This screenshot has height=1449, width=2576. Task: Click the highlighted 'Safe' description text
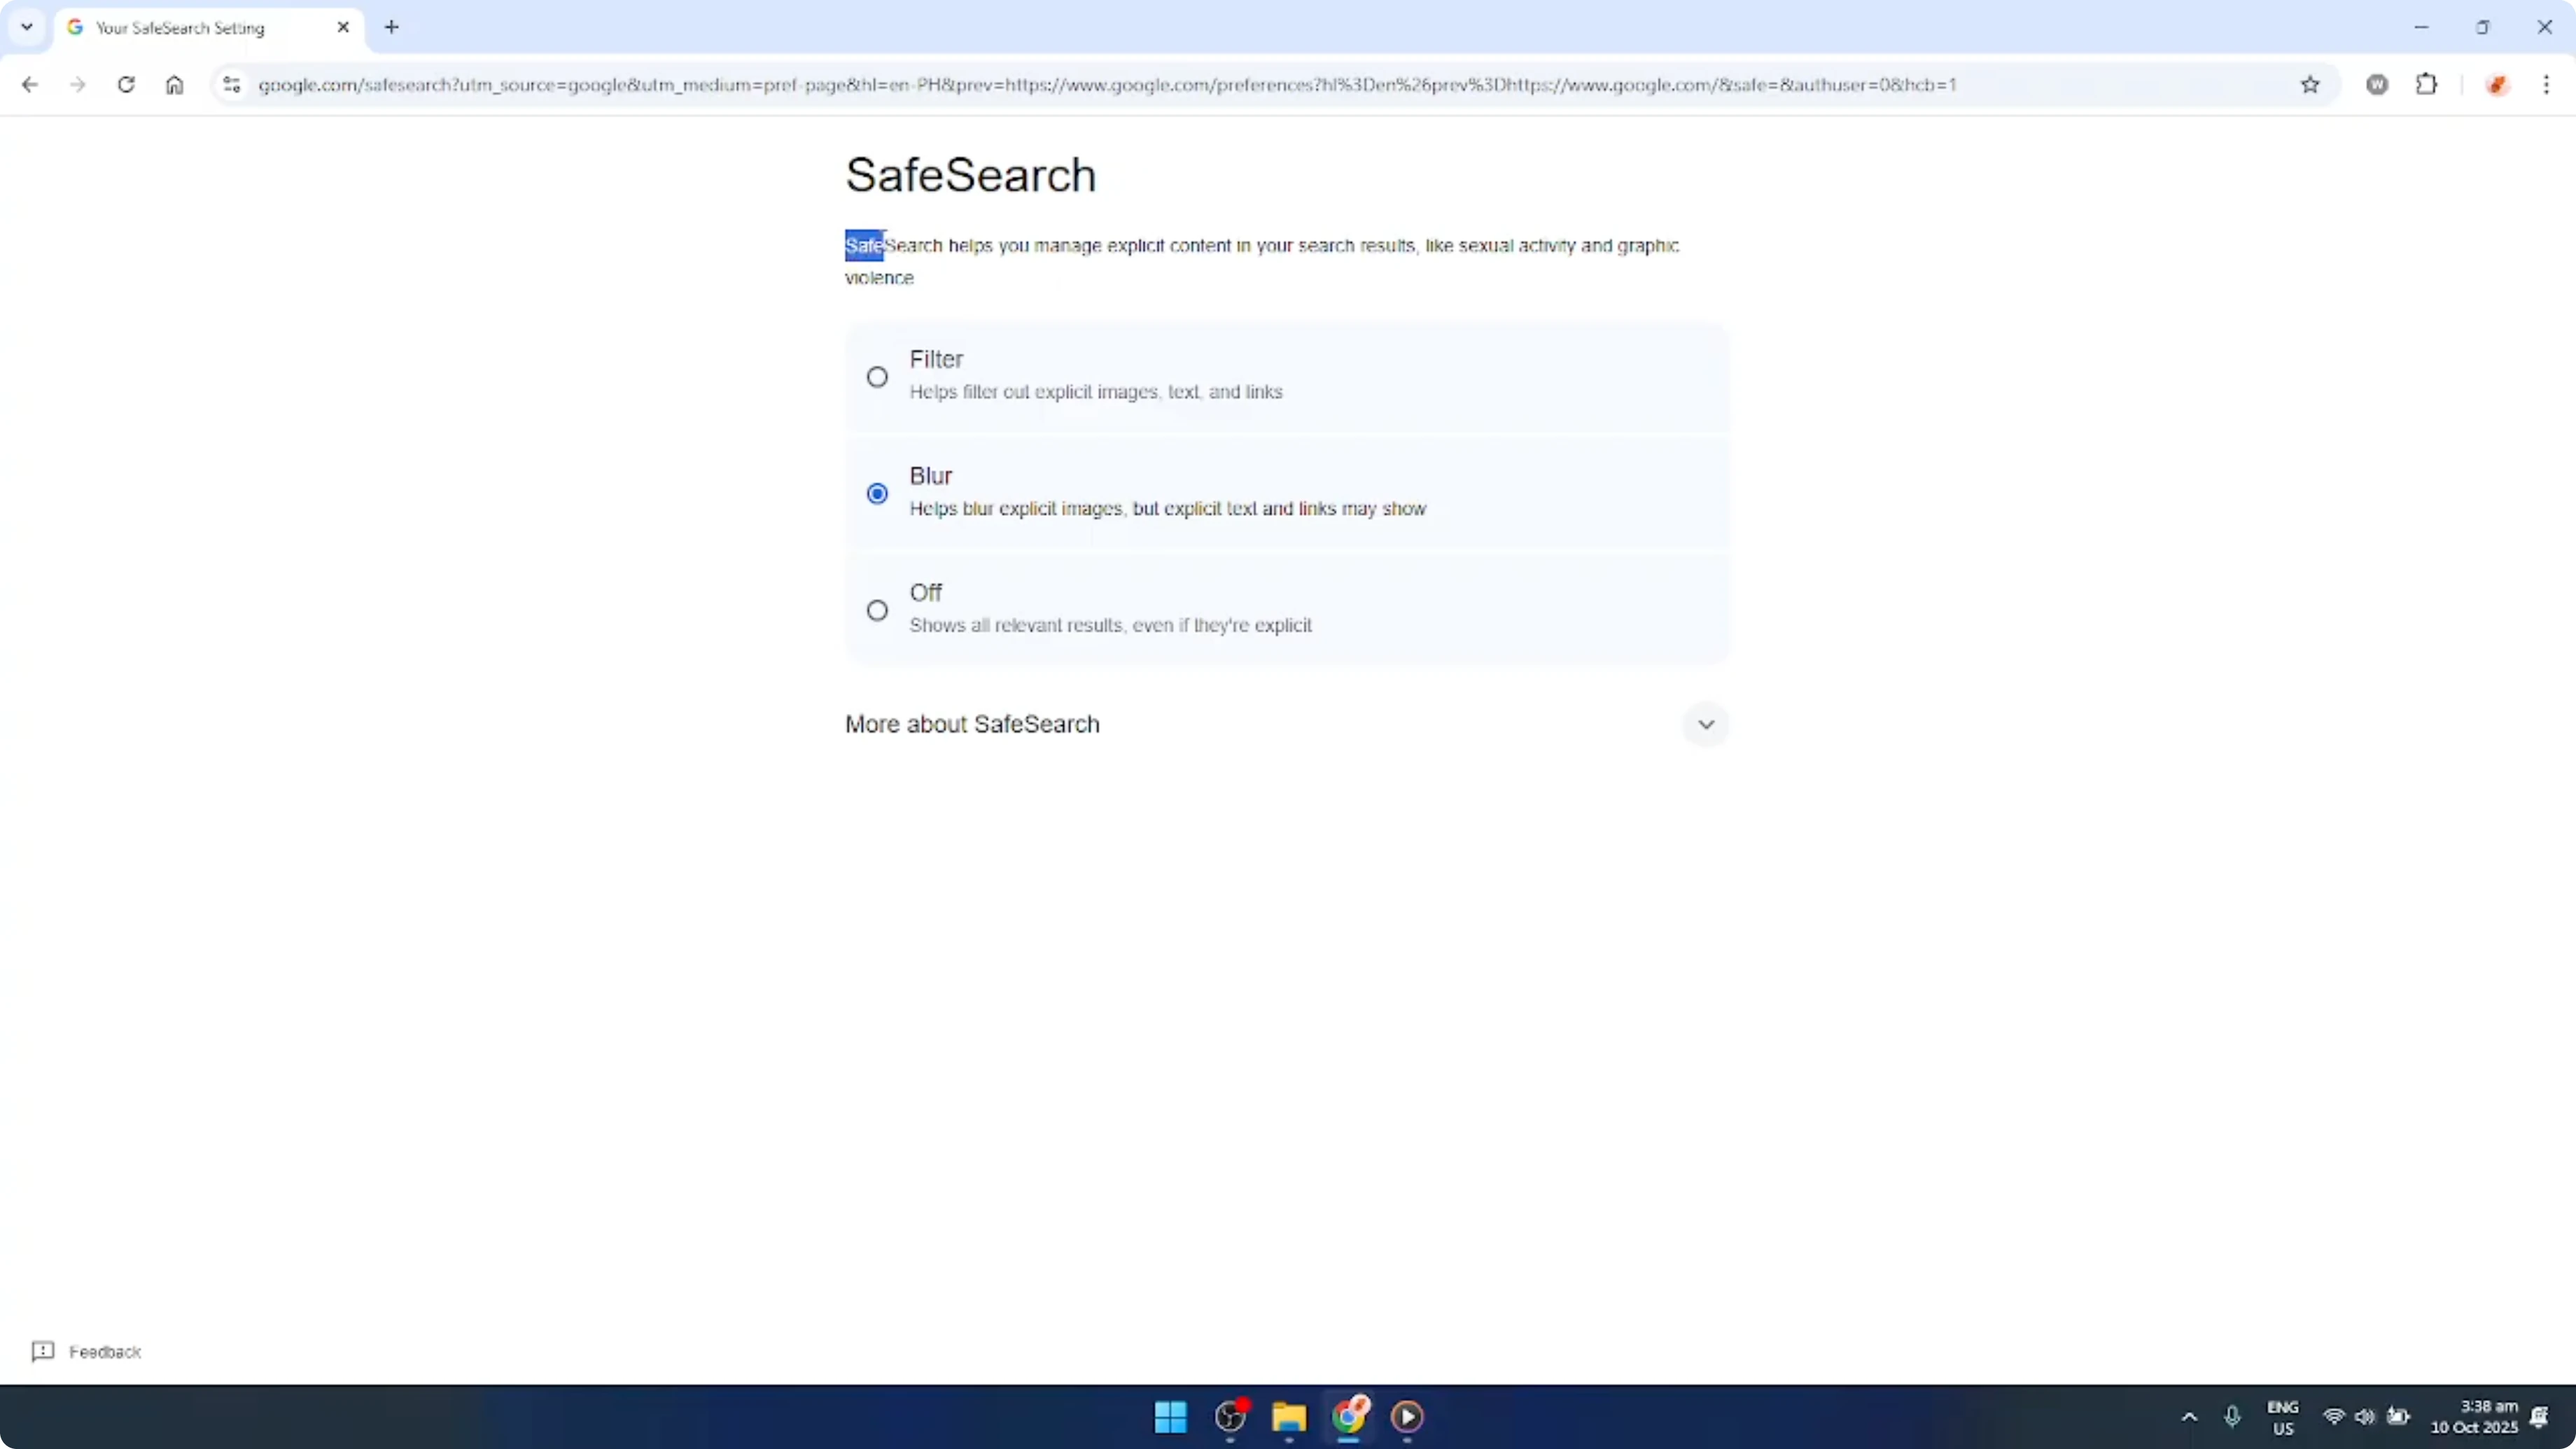[864, 245]
